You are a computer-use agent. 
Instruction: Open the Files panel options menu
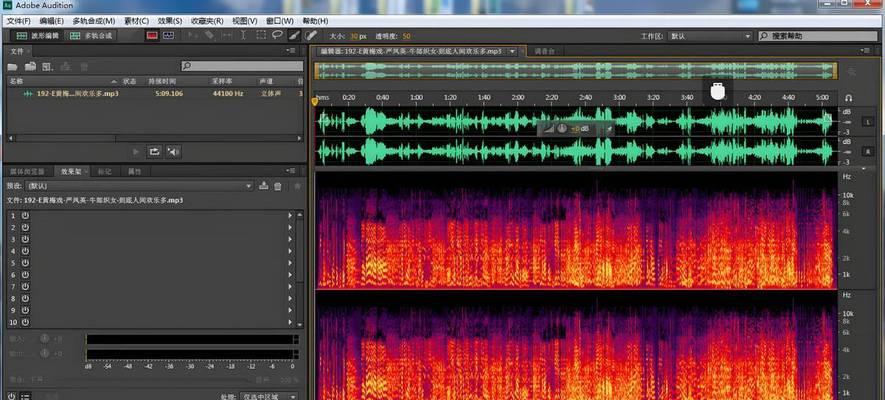coord(291,51)
